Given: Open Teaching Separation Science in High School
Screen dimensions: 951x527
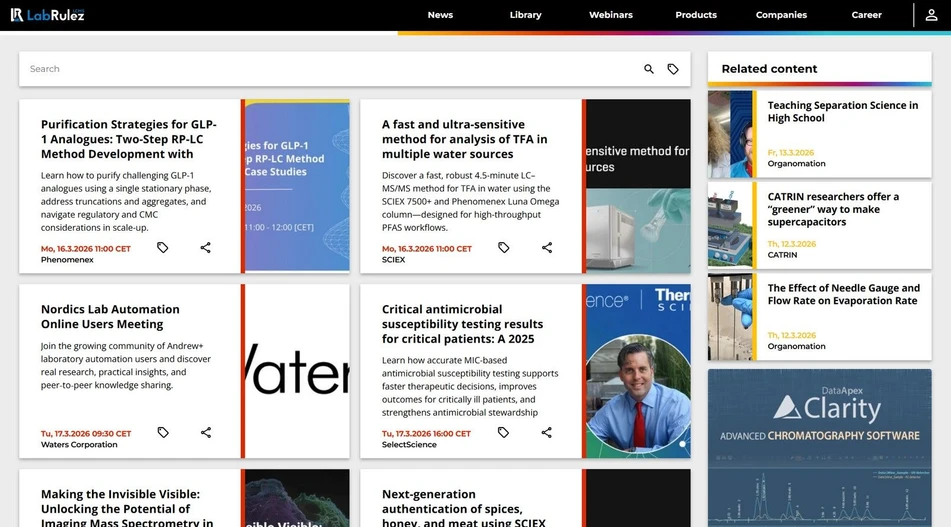Looking at the screenshot, I should [x=842, y=112].
